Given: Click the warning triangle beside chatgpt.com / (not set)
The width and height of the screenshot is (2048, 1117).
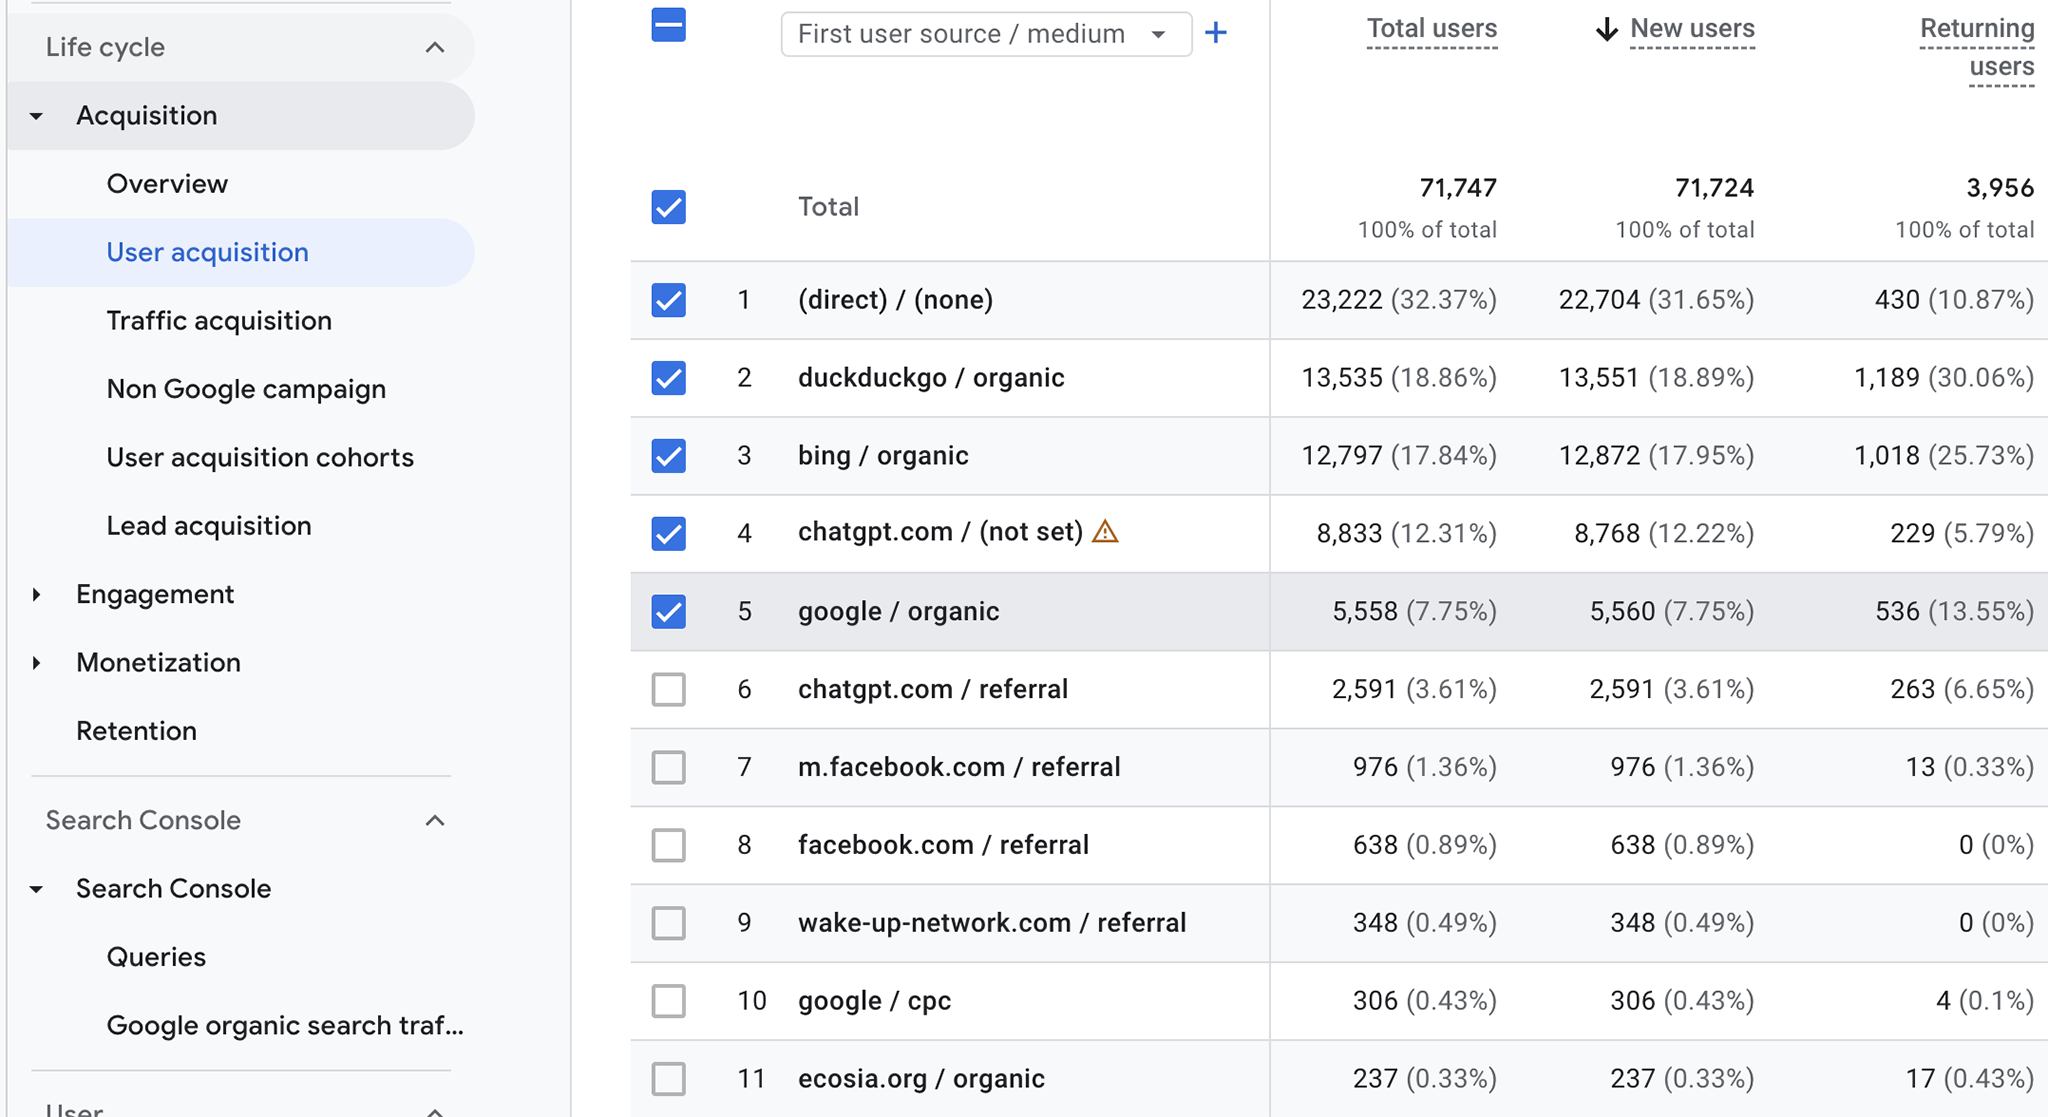Looking at the screenshot, I should click(x=1105, y=531).
